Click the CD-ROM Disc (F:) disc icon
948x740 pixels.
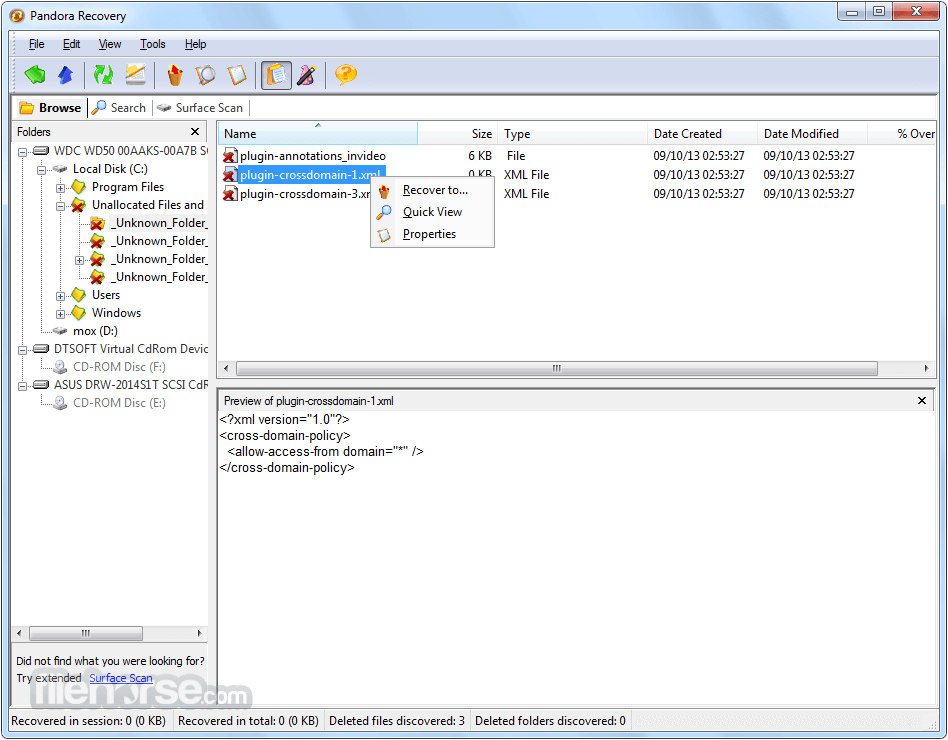[x=60, y=367]
